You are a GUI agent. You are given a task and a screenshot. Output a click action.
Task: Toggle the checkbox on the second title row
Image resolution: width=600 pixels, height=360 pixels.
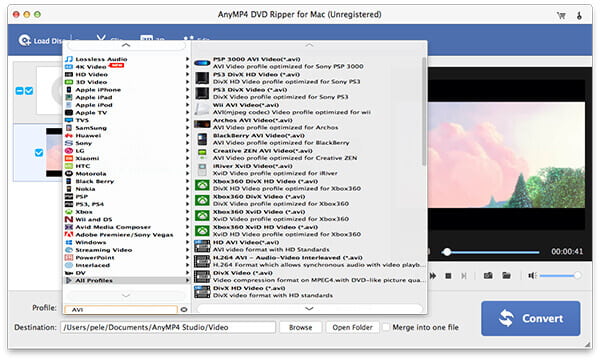click(39, 153)
